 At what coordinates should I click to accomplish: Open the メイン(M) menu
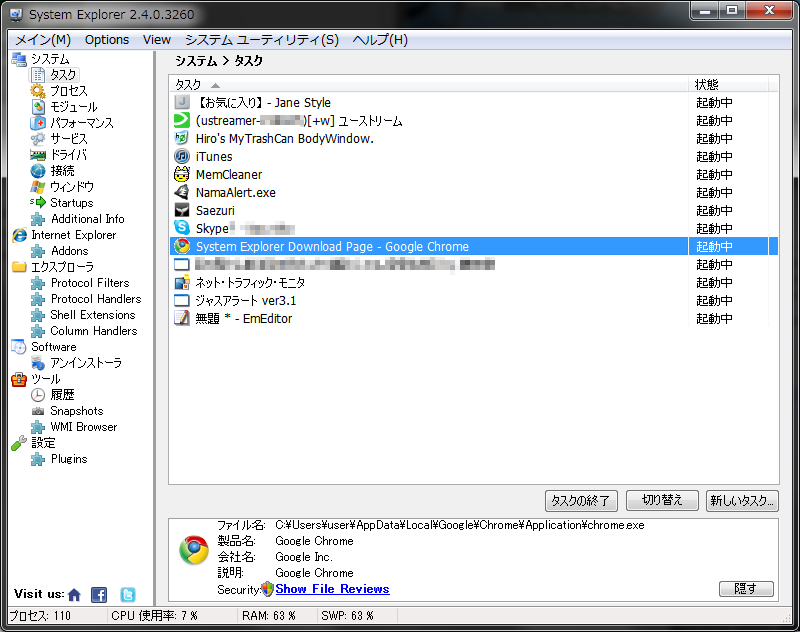click(43, 40)
